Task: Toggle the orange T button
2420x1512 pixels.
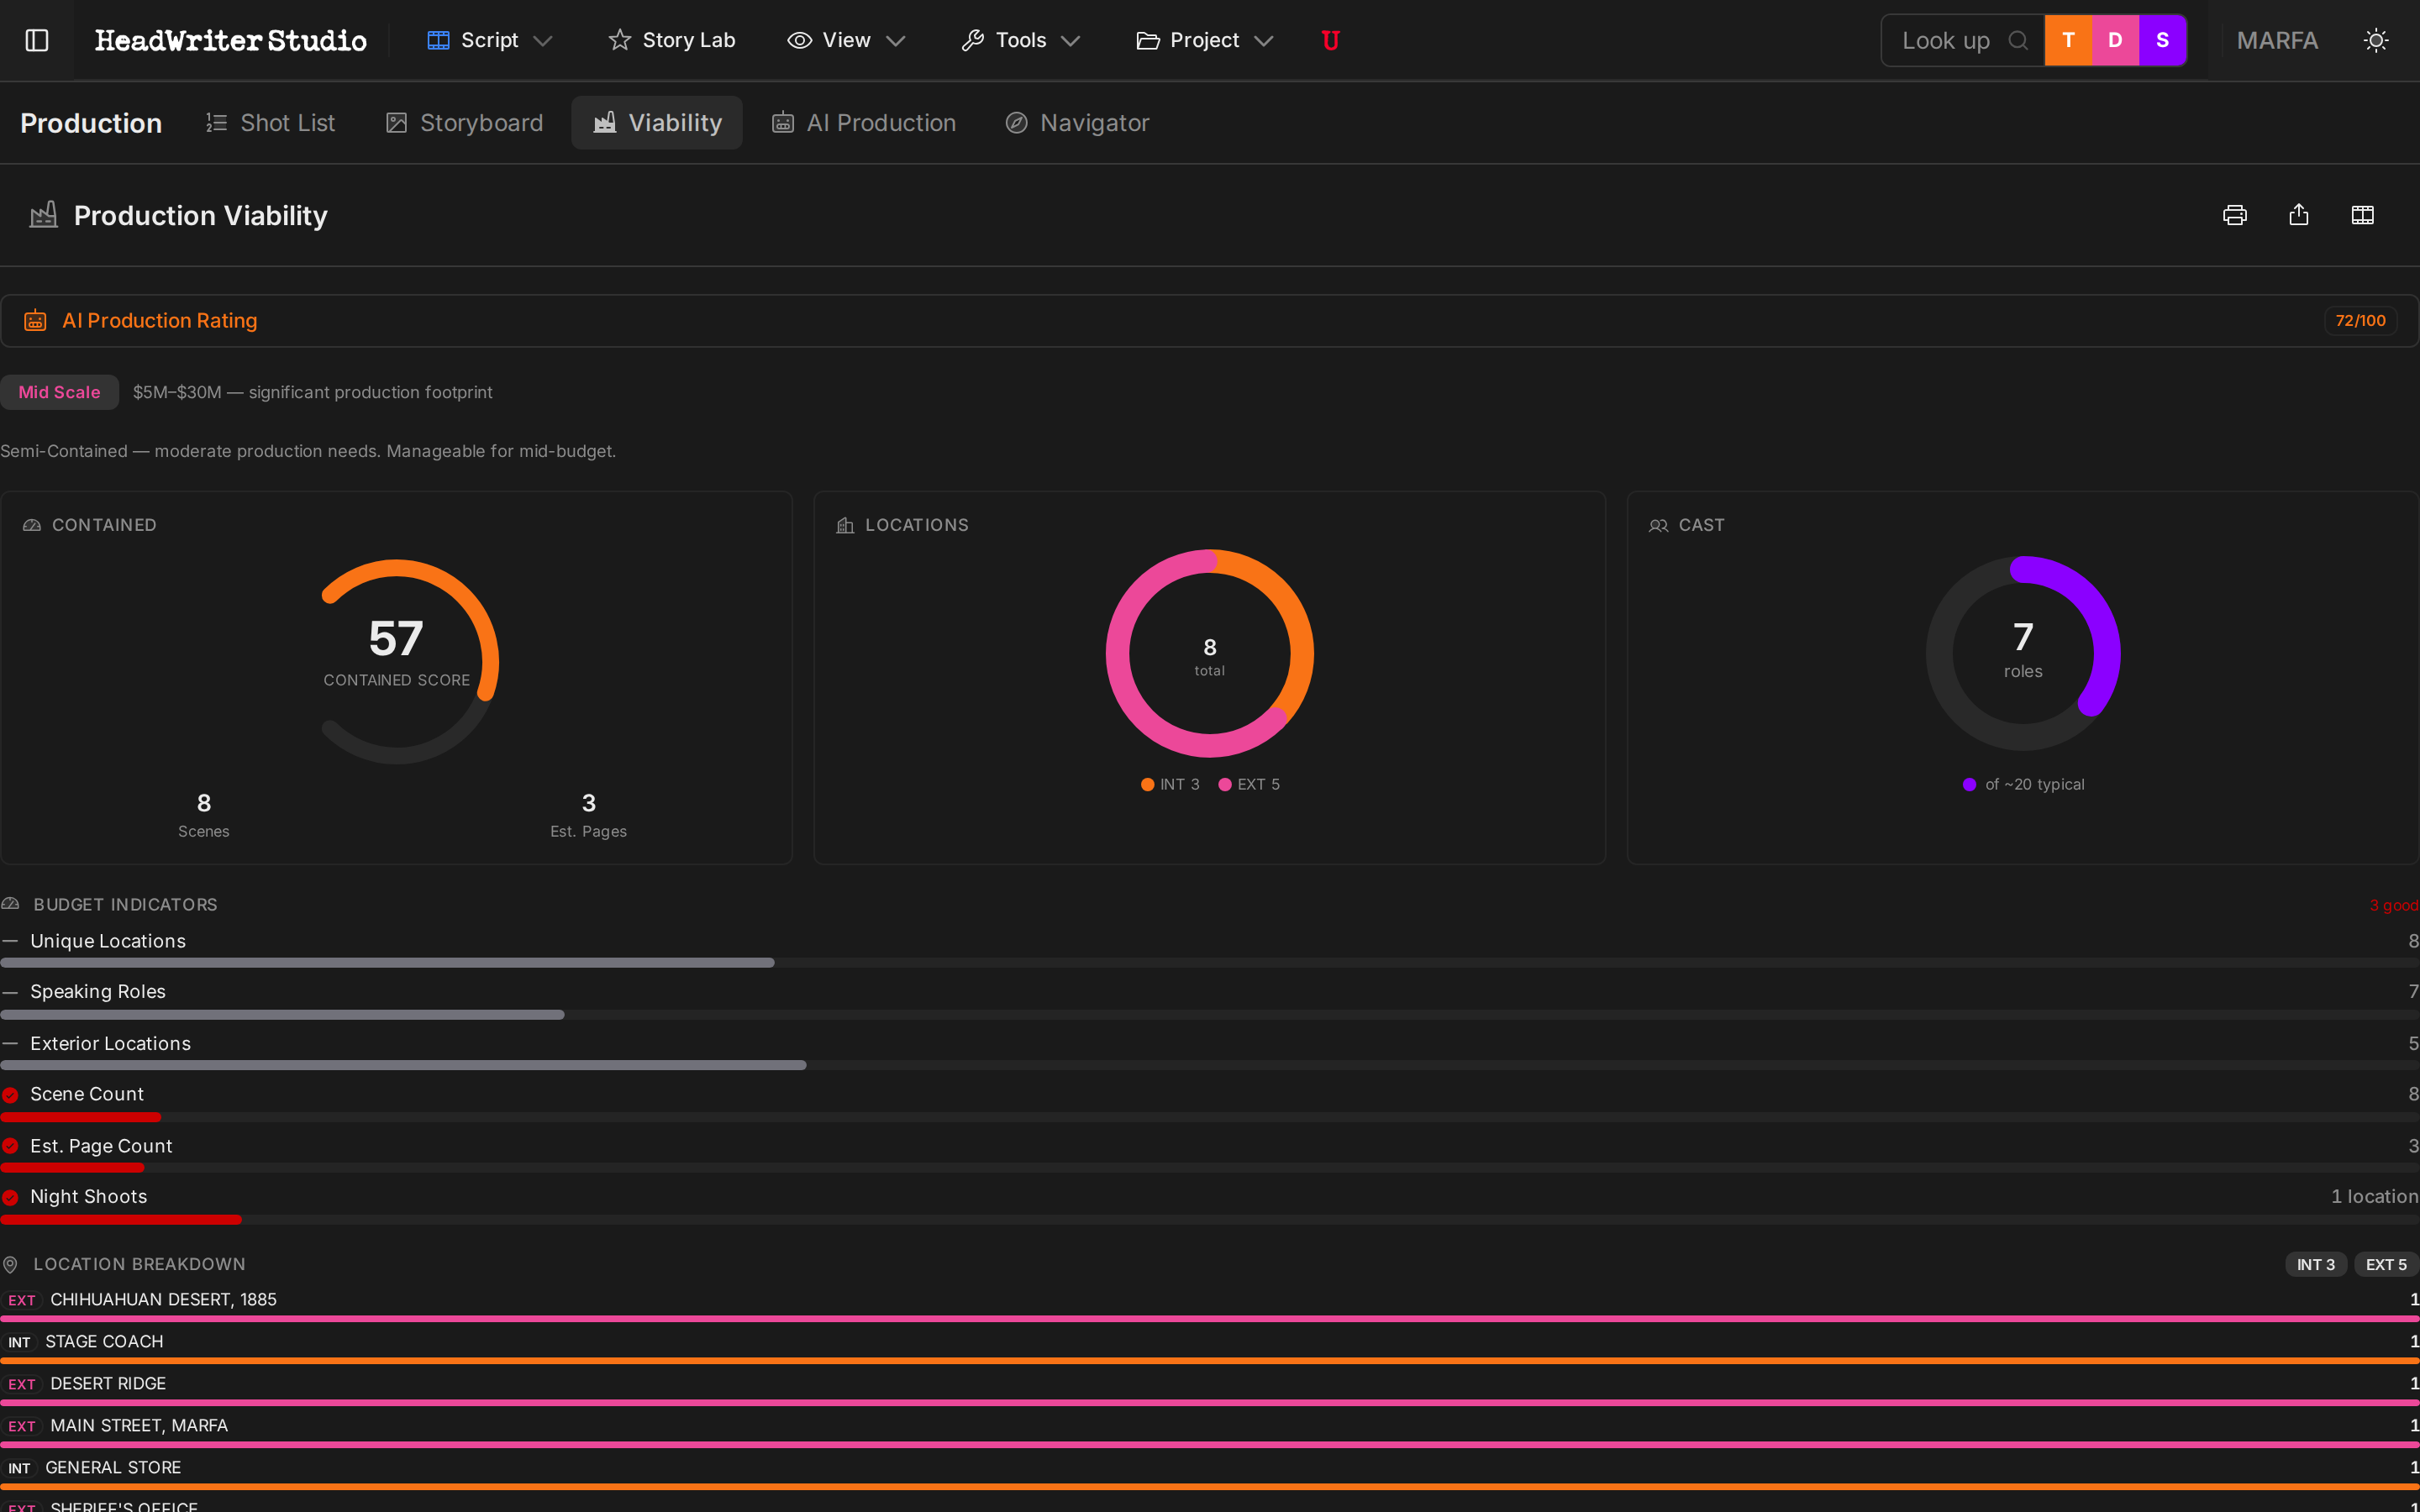Action: pos(2068,40)
